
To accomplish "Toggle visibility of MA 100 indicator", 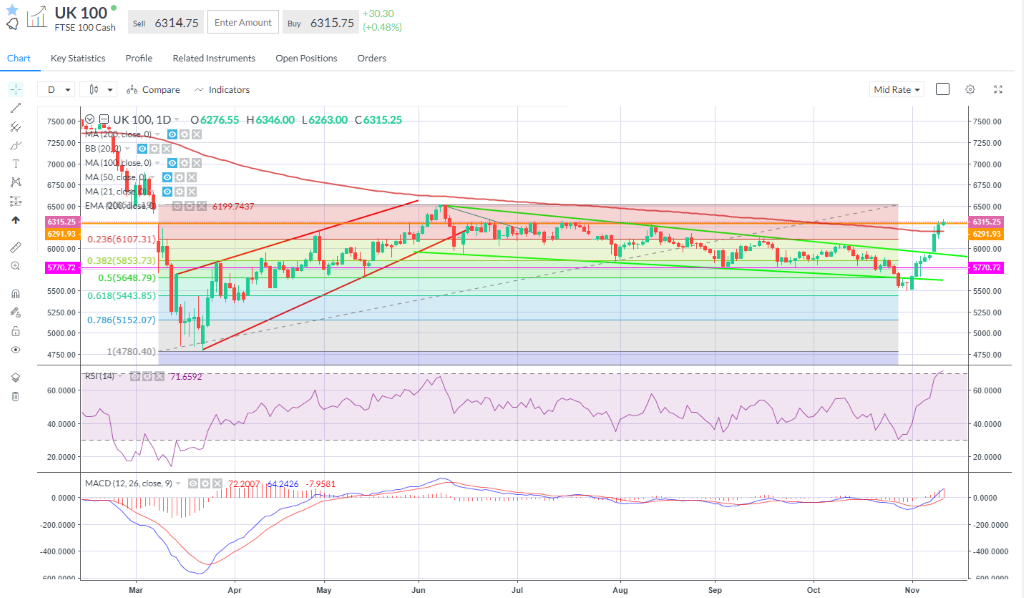I will (x=172, y=163).
